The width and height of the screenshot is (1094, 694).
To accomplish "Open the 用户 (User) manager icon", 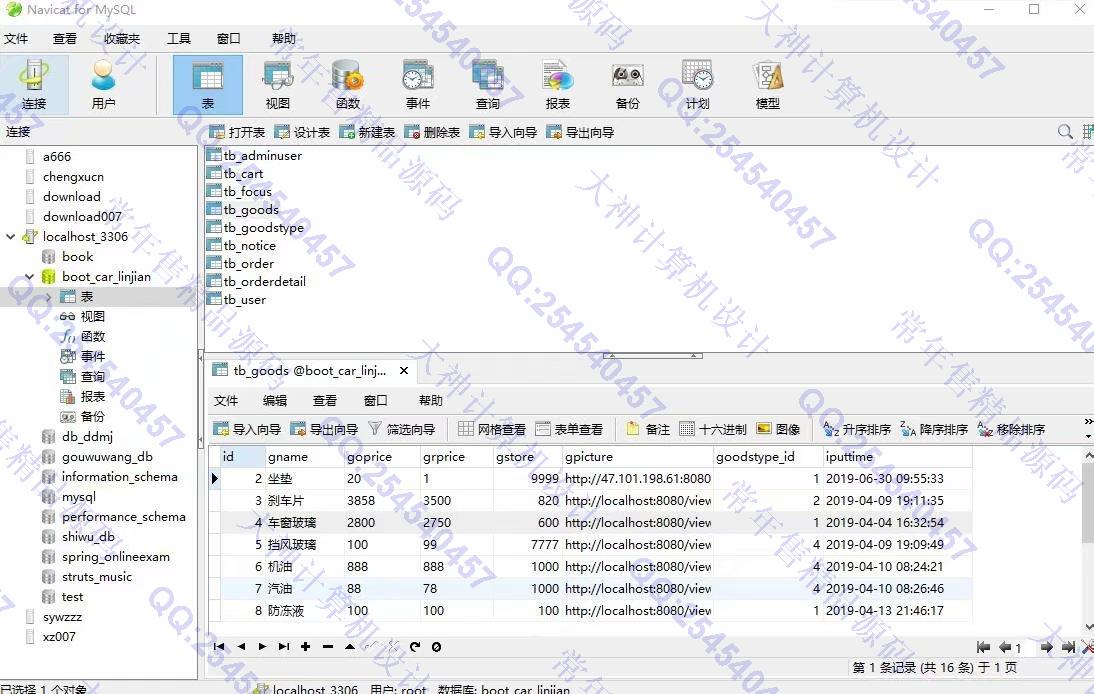I will pyautogui.click(x=103, y=84).
